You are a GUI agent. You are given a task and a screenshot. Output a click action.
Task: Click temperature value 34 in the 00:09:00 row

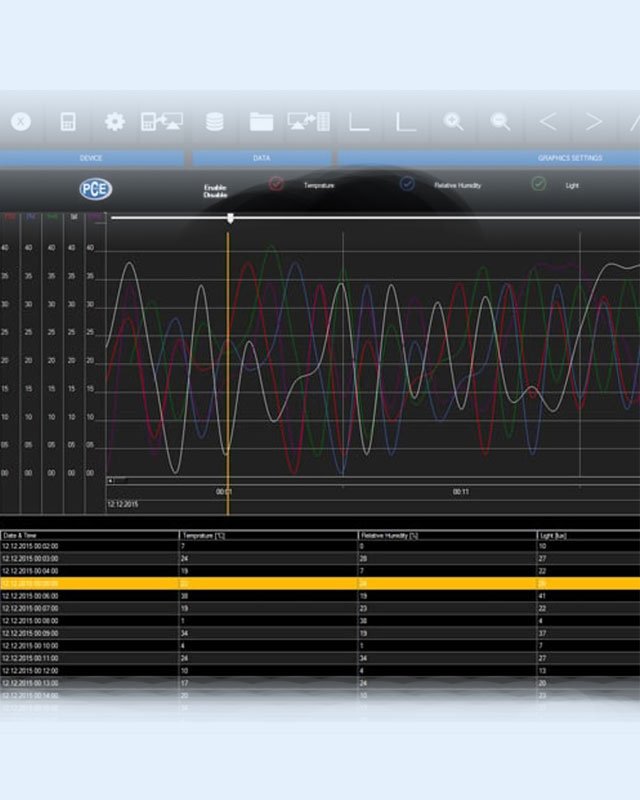184,633
